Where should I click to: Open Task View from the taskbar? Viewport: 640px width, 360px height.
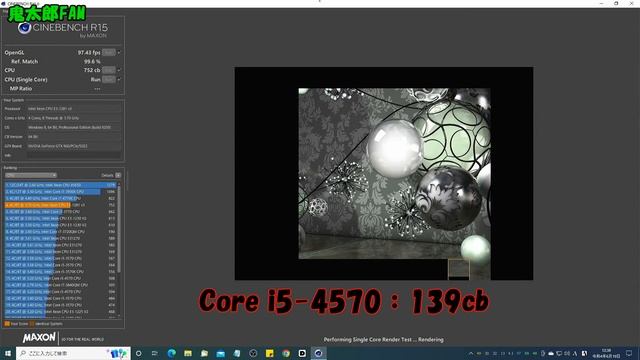pos(155,353)
